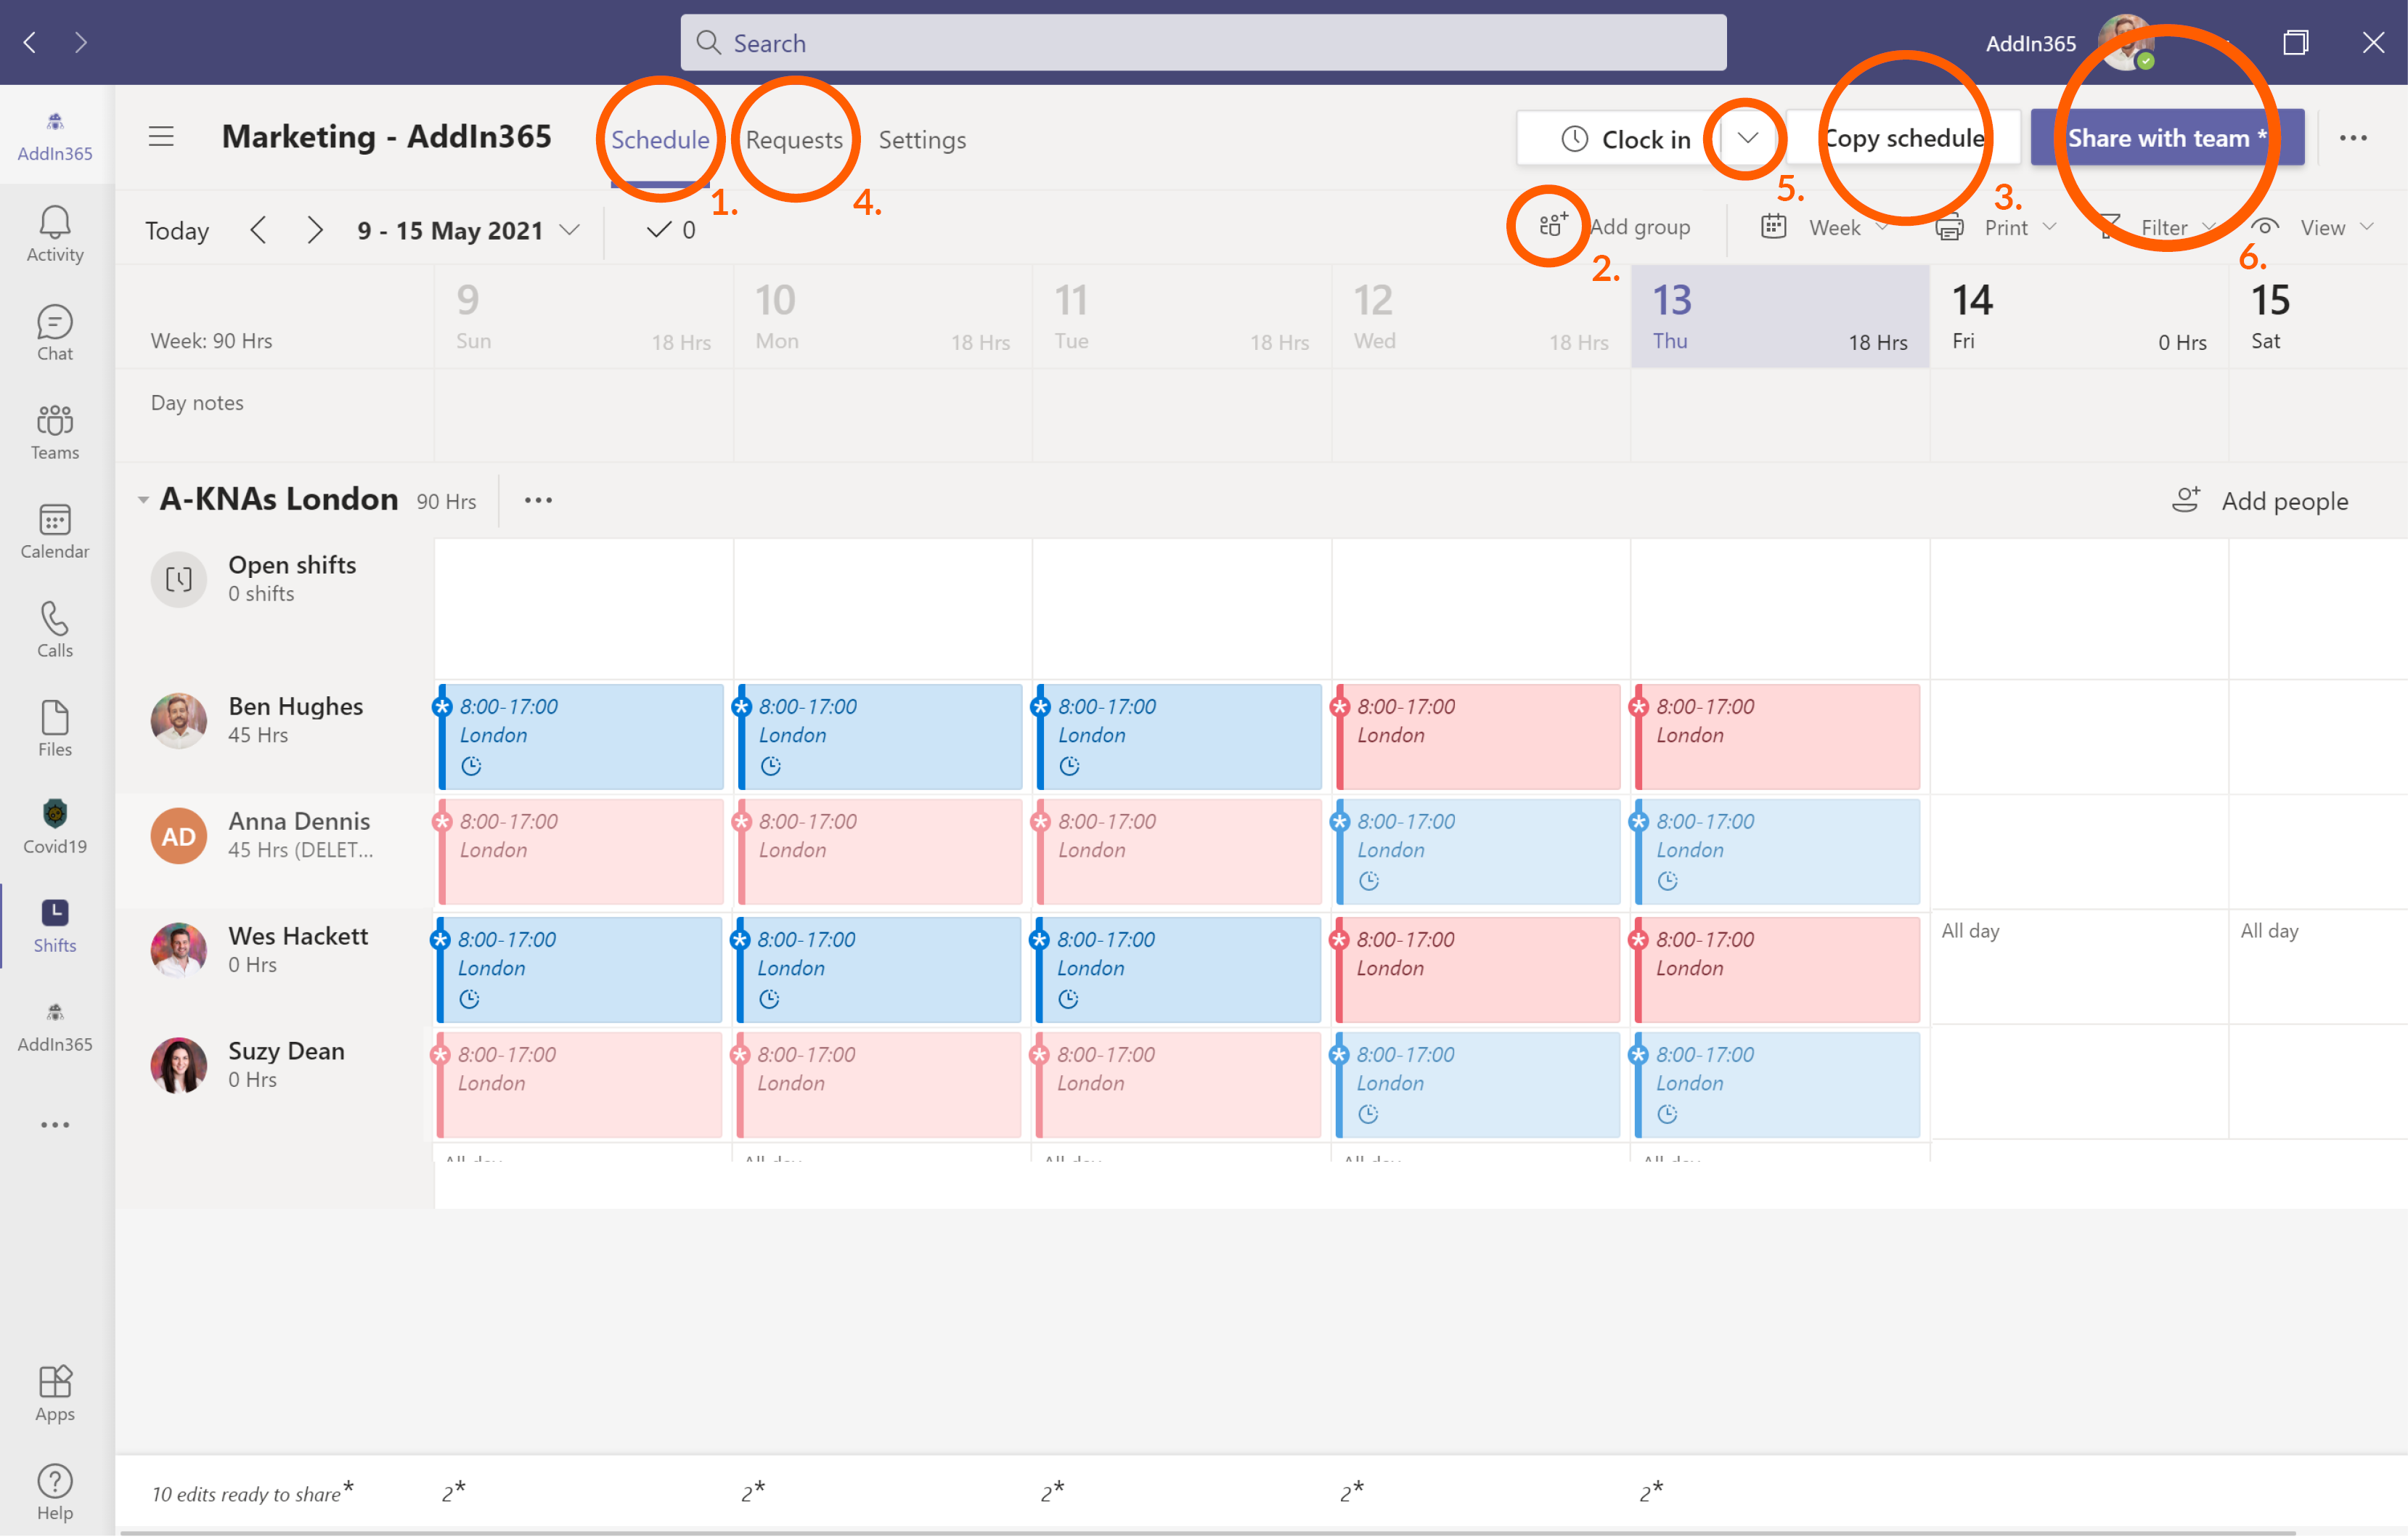2408x1537 pixels.
Task: Open Chat from the left sidebar
Action: click(54, 333)
